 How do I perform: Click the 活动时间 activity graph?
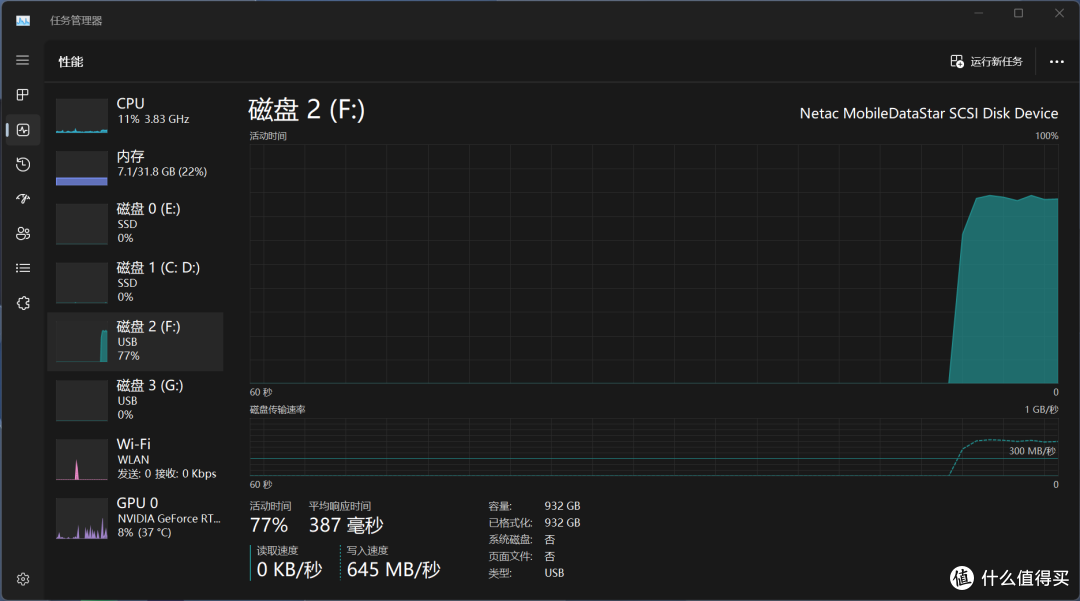(654, 264)
